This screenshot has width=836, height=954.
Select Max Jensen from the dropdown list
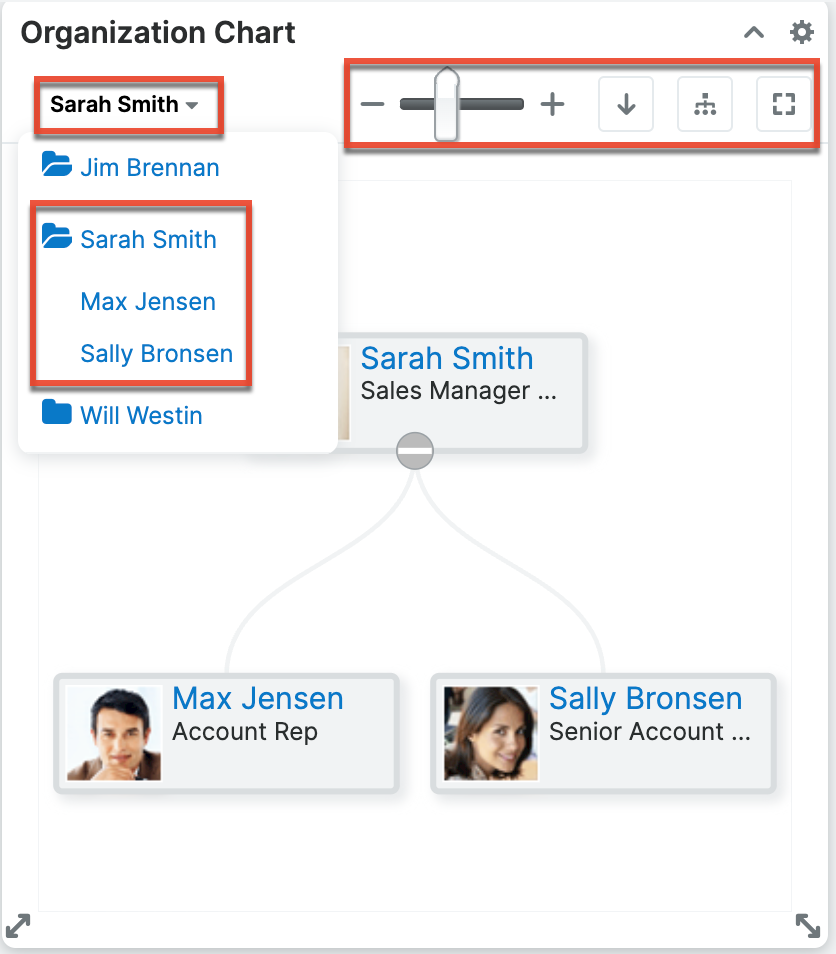[x=147, y=301]
